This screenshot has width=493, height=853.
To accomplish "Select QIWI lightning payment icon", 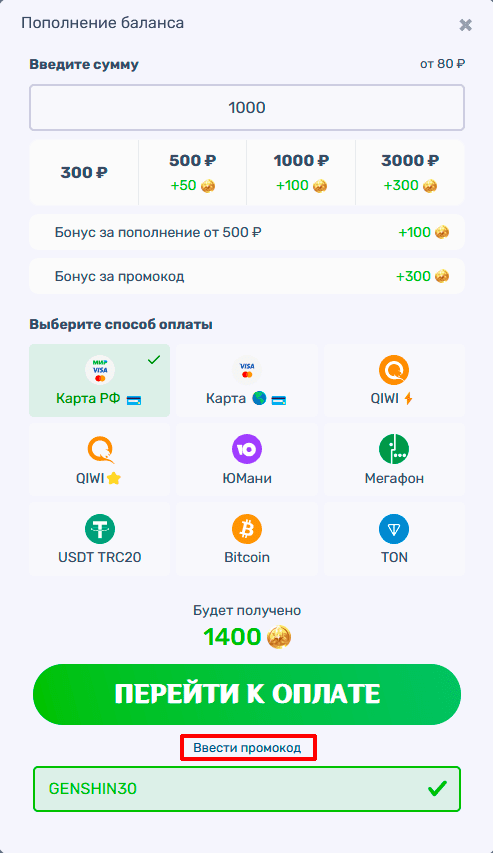I will (393, 370).
